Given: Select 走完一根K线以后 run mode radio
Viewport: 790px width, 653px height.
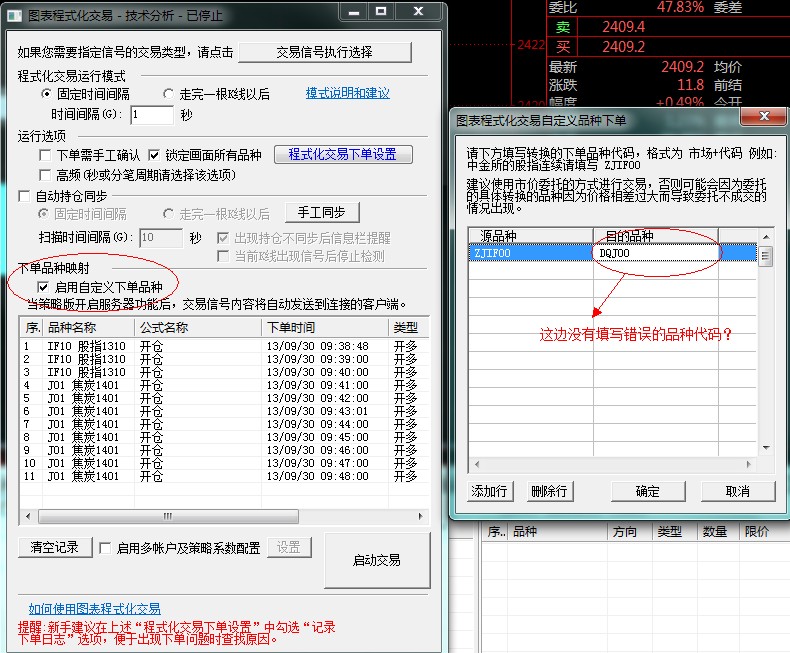Looking at the screenshot, I should pyautogui.click(x=169, y=94).
